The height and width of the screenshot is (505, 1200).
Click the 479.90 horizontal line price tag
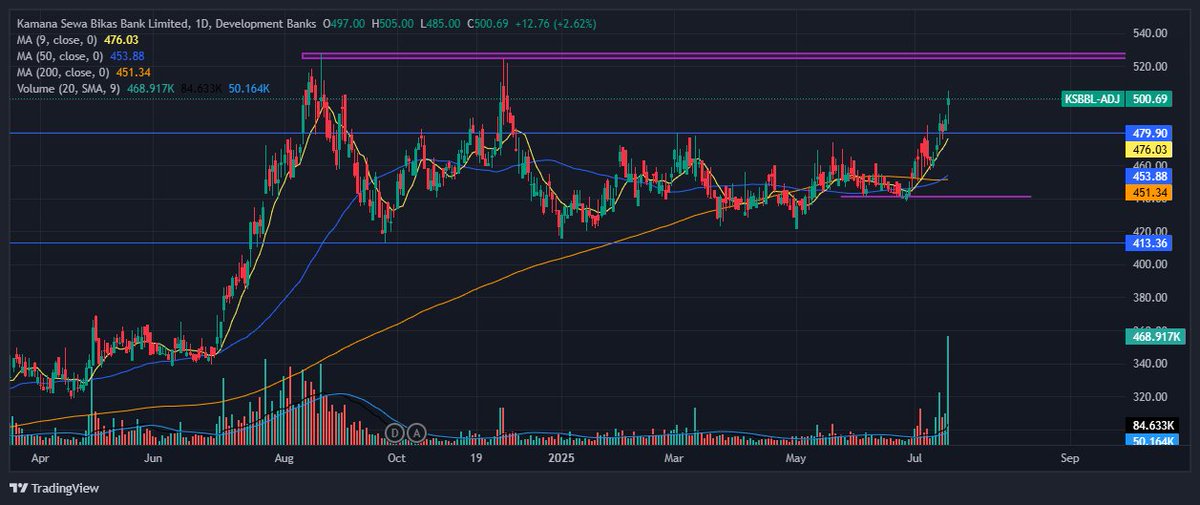click(1150, 132)
